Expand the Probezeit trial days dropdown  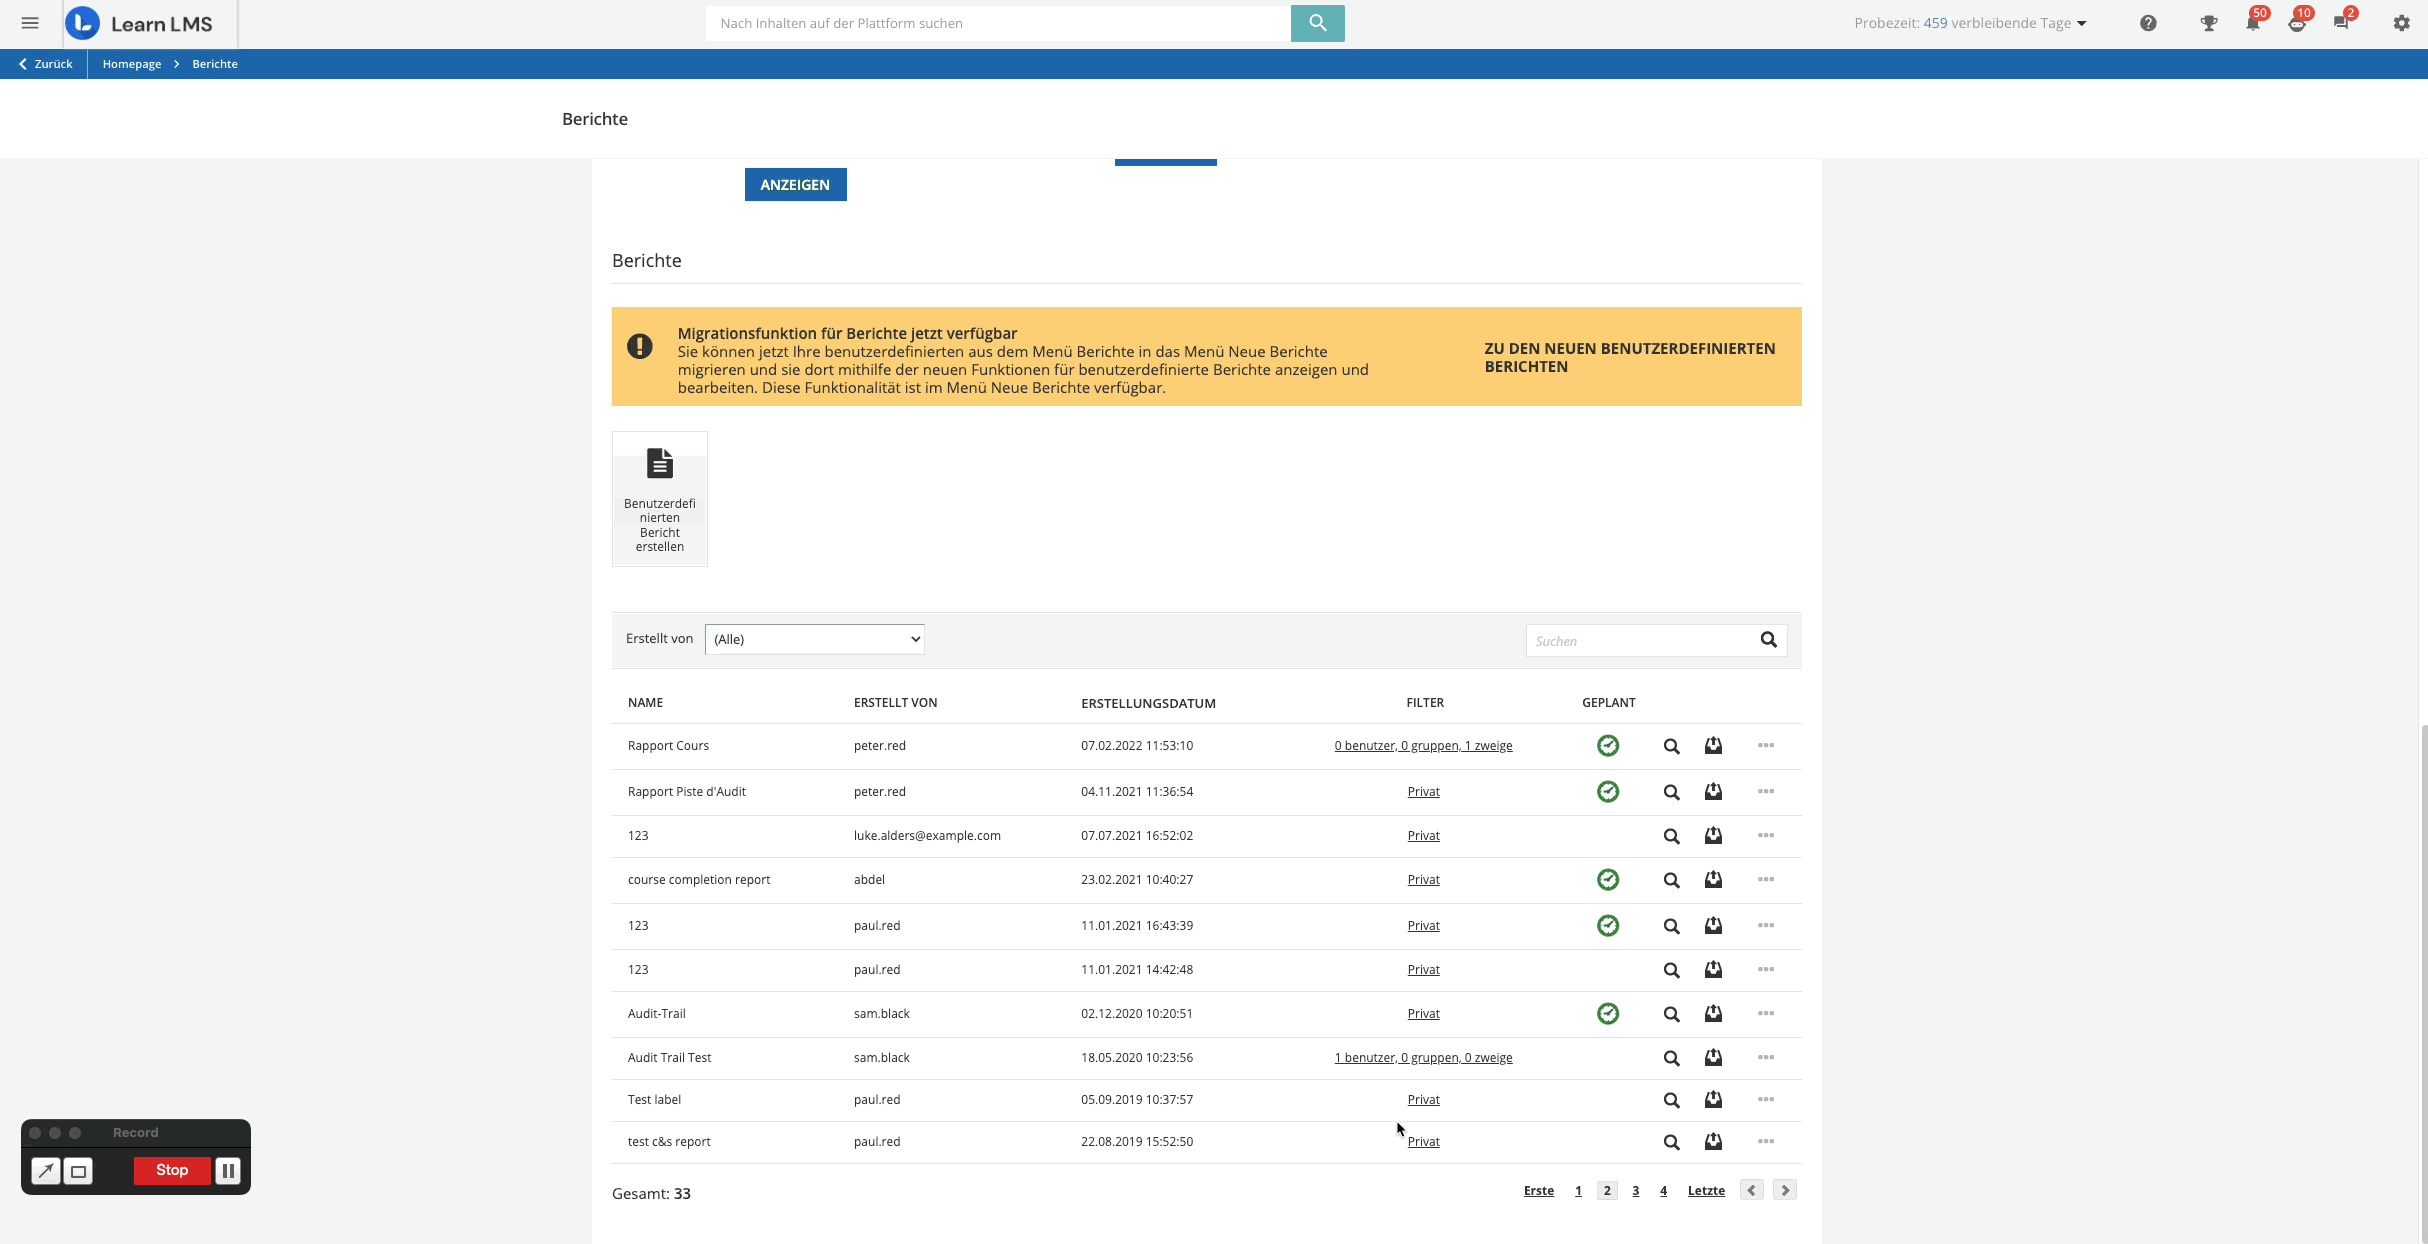(1969, 23)
